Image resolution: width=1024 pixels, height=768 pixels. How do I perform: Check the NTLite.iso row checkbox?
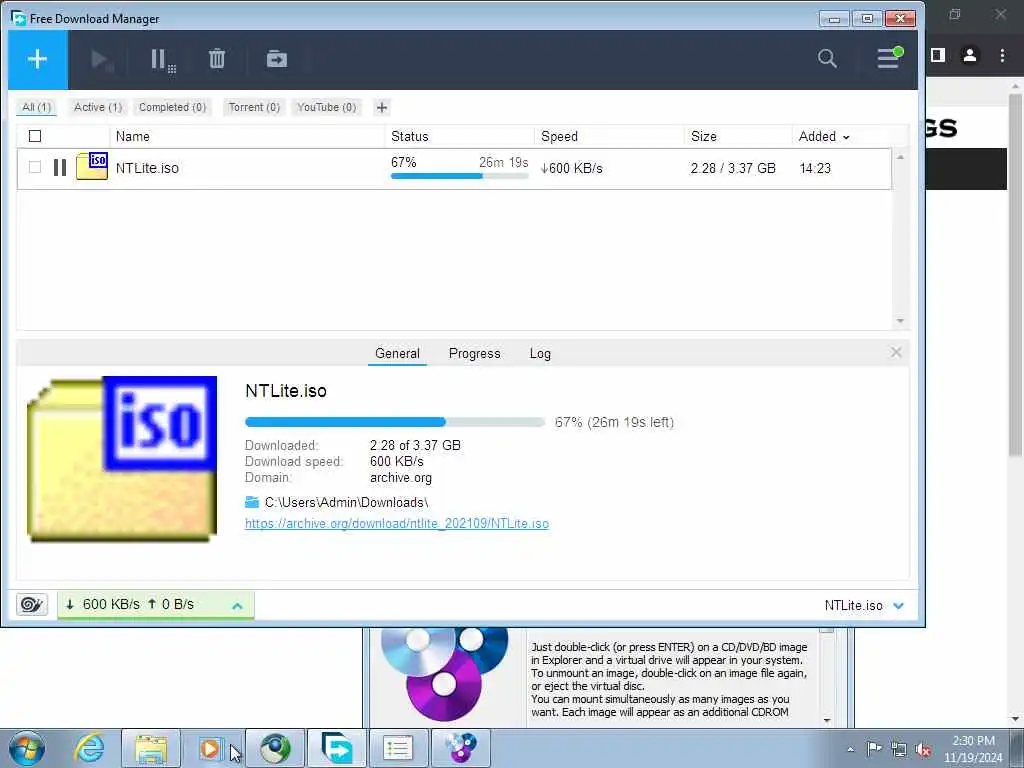35,167
